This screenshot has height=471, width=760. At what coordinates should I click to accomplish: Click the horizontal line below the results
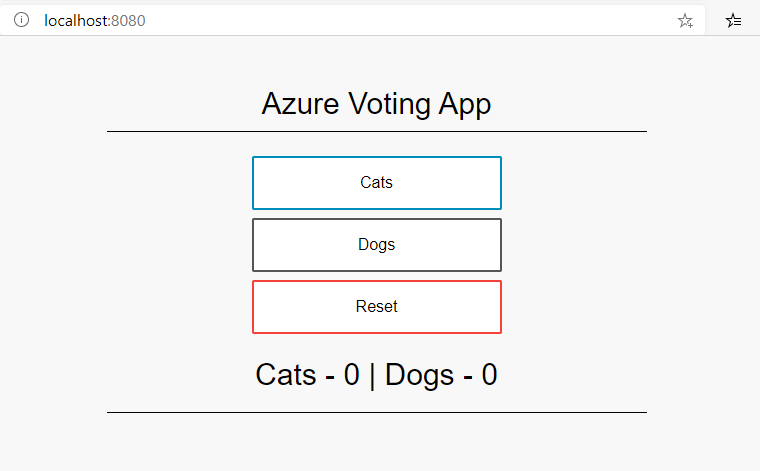point(376,412)
